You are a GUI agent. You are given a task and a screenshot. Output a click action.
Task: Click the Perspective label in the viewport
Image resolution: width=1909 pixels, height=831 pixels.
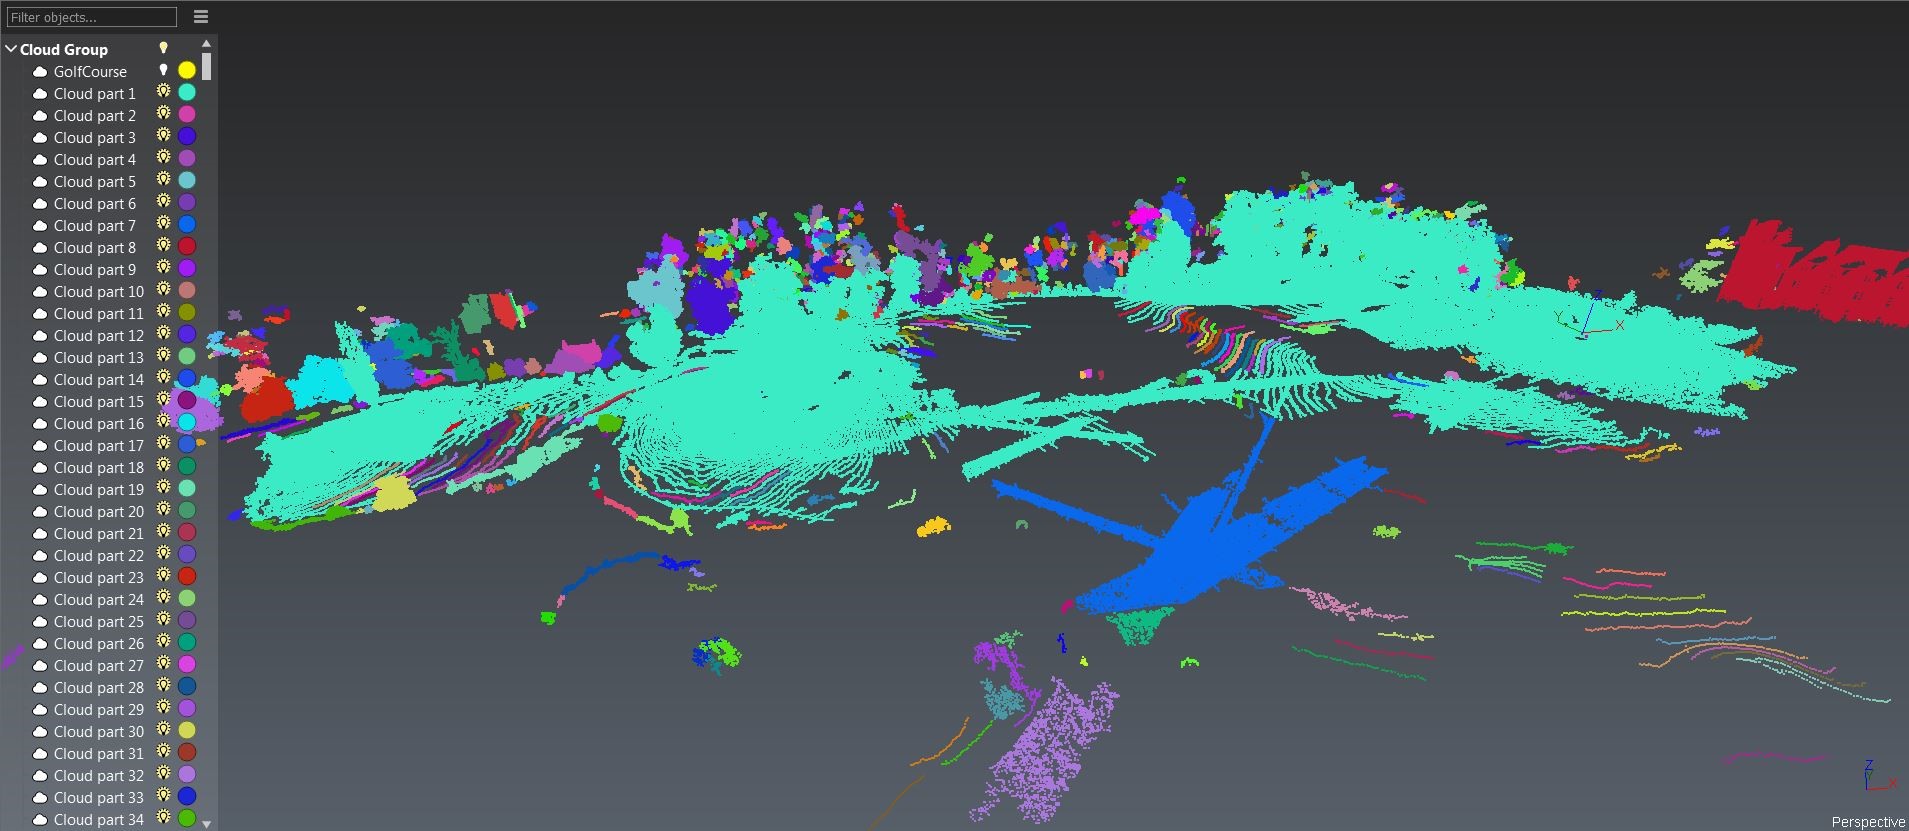1867,821
